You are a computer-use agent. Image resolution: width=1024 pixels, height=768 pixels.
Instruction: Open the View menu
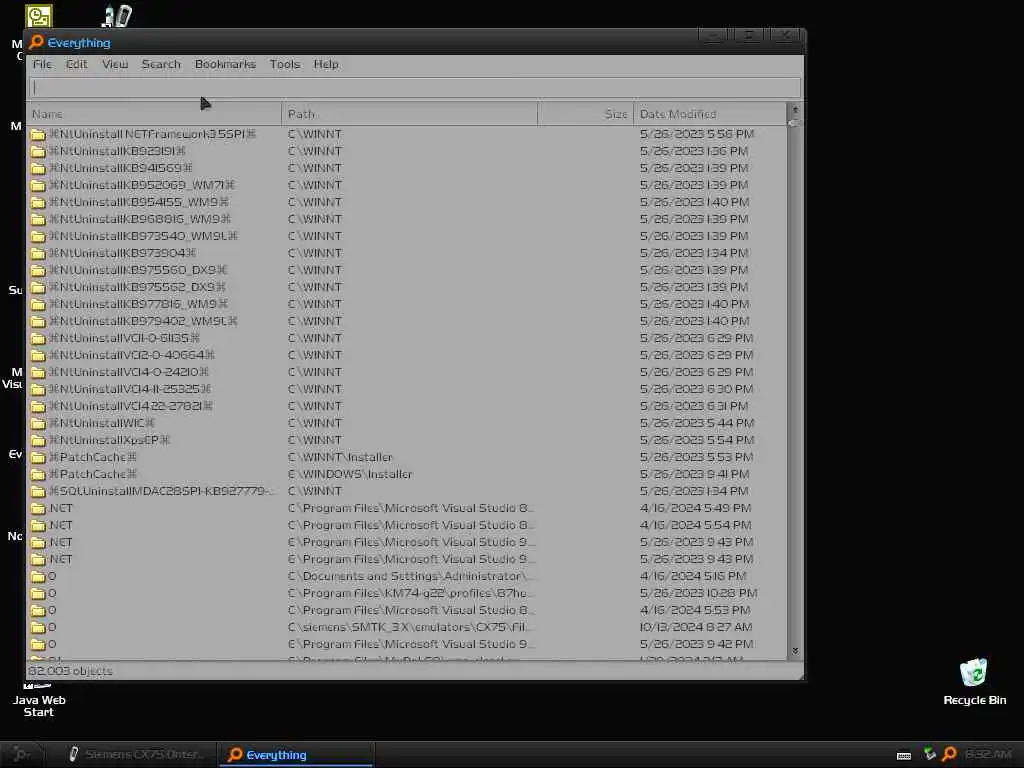click(115, 64)
